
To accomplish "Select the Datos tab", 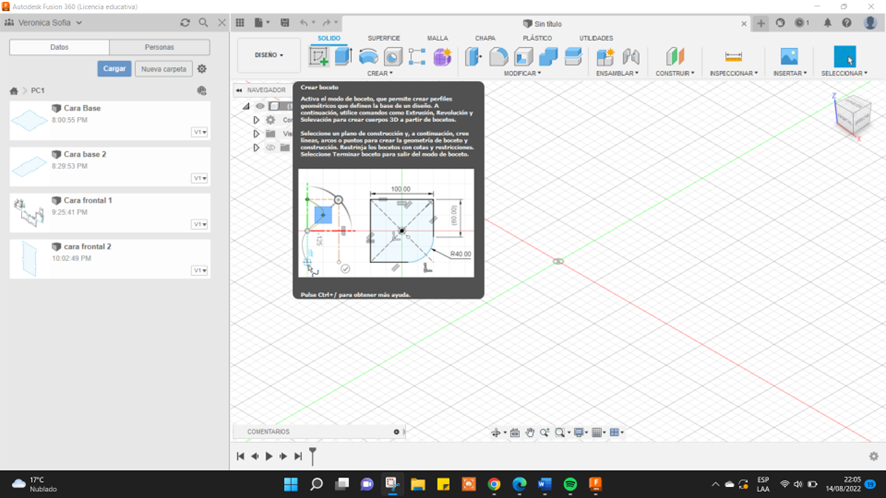I will (x=59, y=47).
